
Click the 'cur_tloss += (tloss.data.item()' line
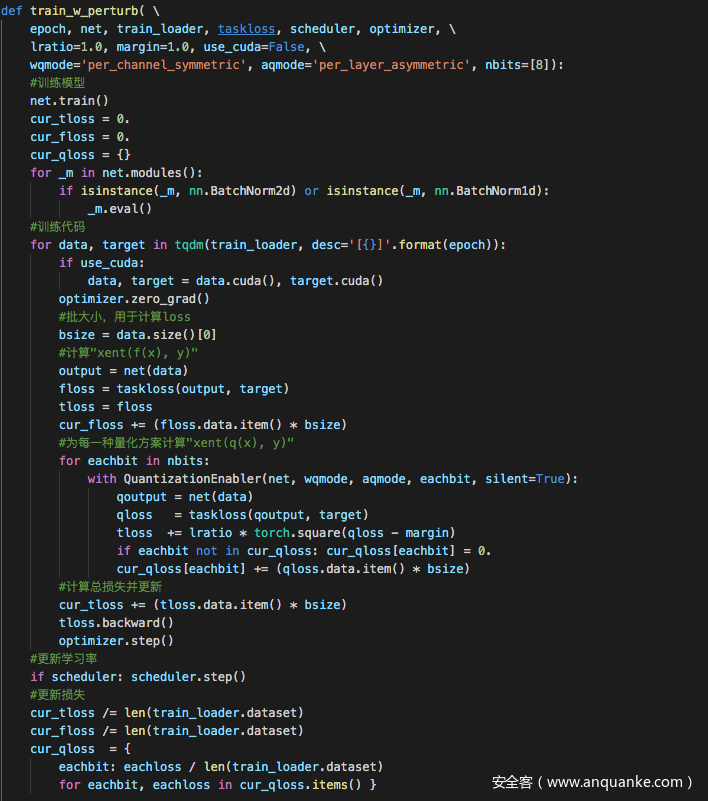click(x=203, y=605)
